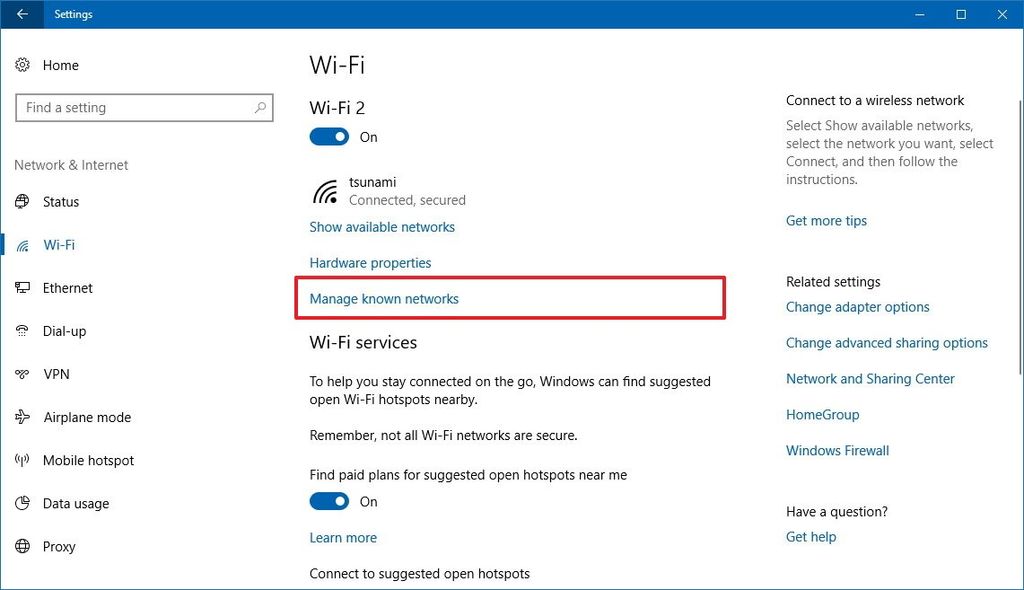Click Change adapter options link
Viewport: 1024px width, 590px height.
pyautogui.click(x=857, y=307)
